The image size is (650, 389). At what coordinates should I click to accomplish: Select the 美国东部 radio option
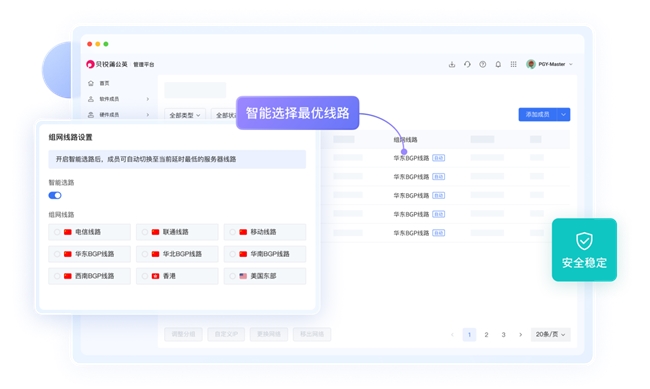coord(233,276)
